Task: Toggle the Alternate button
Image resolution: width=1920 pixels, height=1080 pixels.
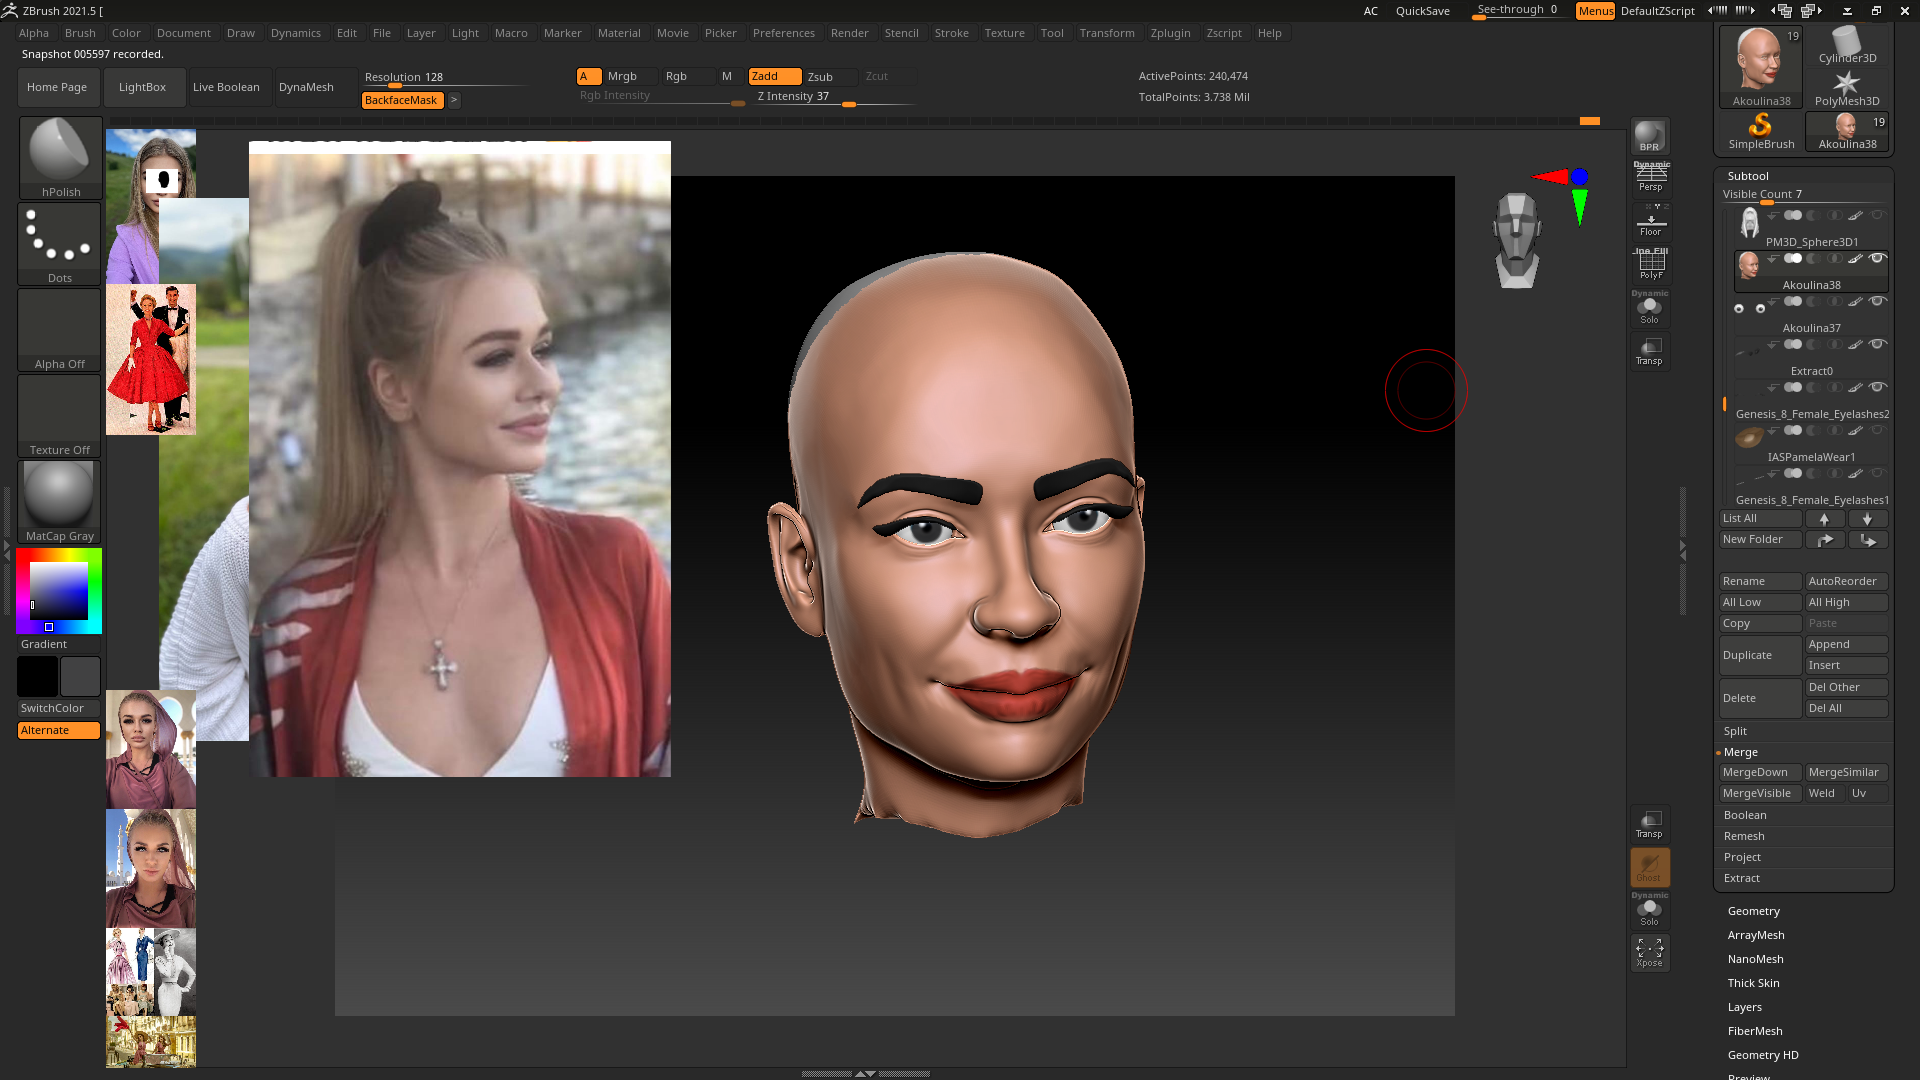Action: 59,730
